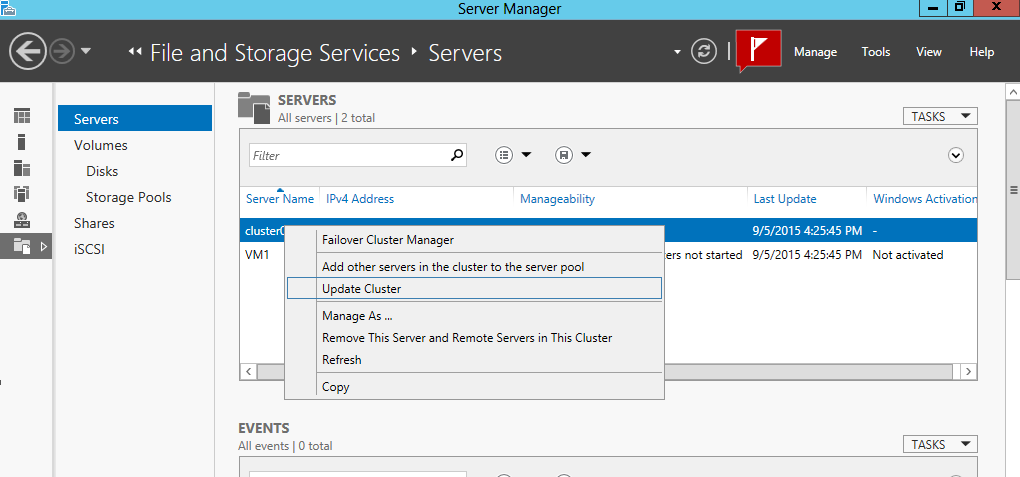The image size is (1020, 477).
Task: Choose Copy from the context menu
Action: click(474, 387)
